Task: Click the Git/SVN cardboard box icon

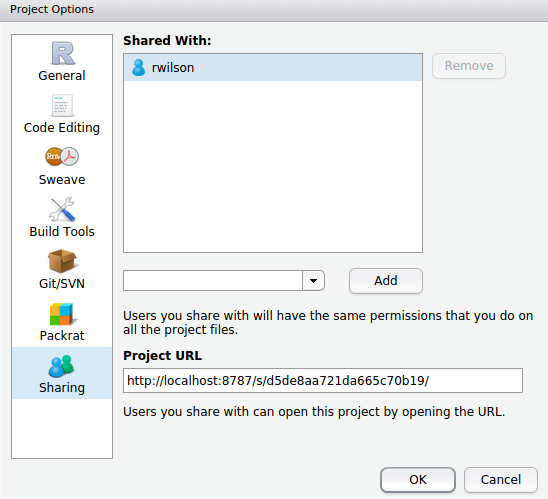Action: (62, 261)
